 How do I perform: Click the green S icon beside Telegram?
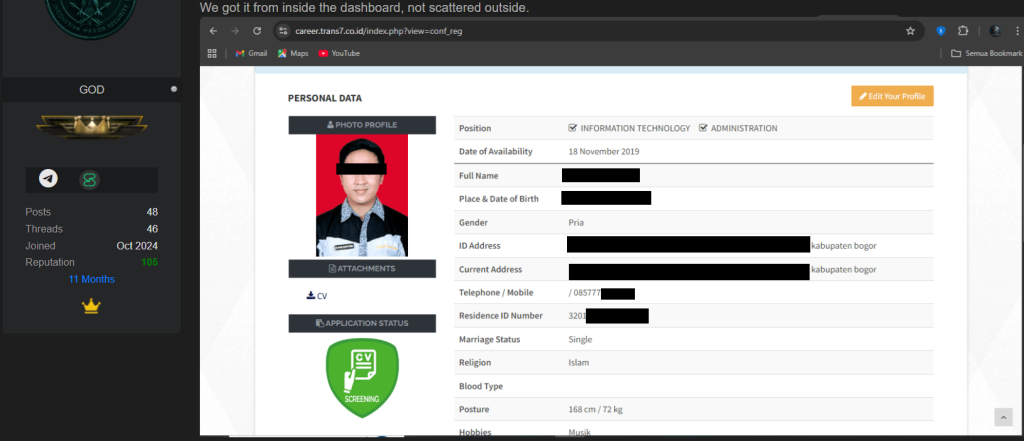[x=90, y=180]
